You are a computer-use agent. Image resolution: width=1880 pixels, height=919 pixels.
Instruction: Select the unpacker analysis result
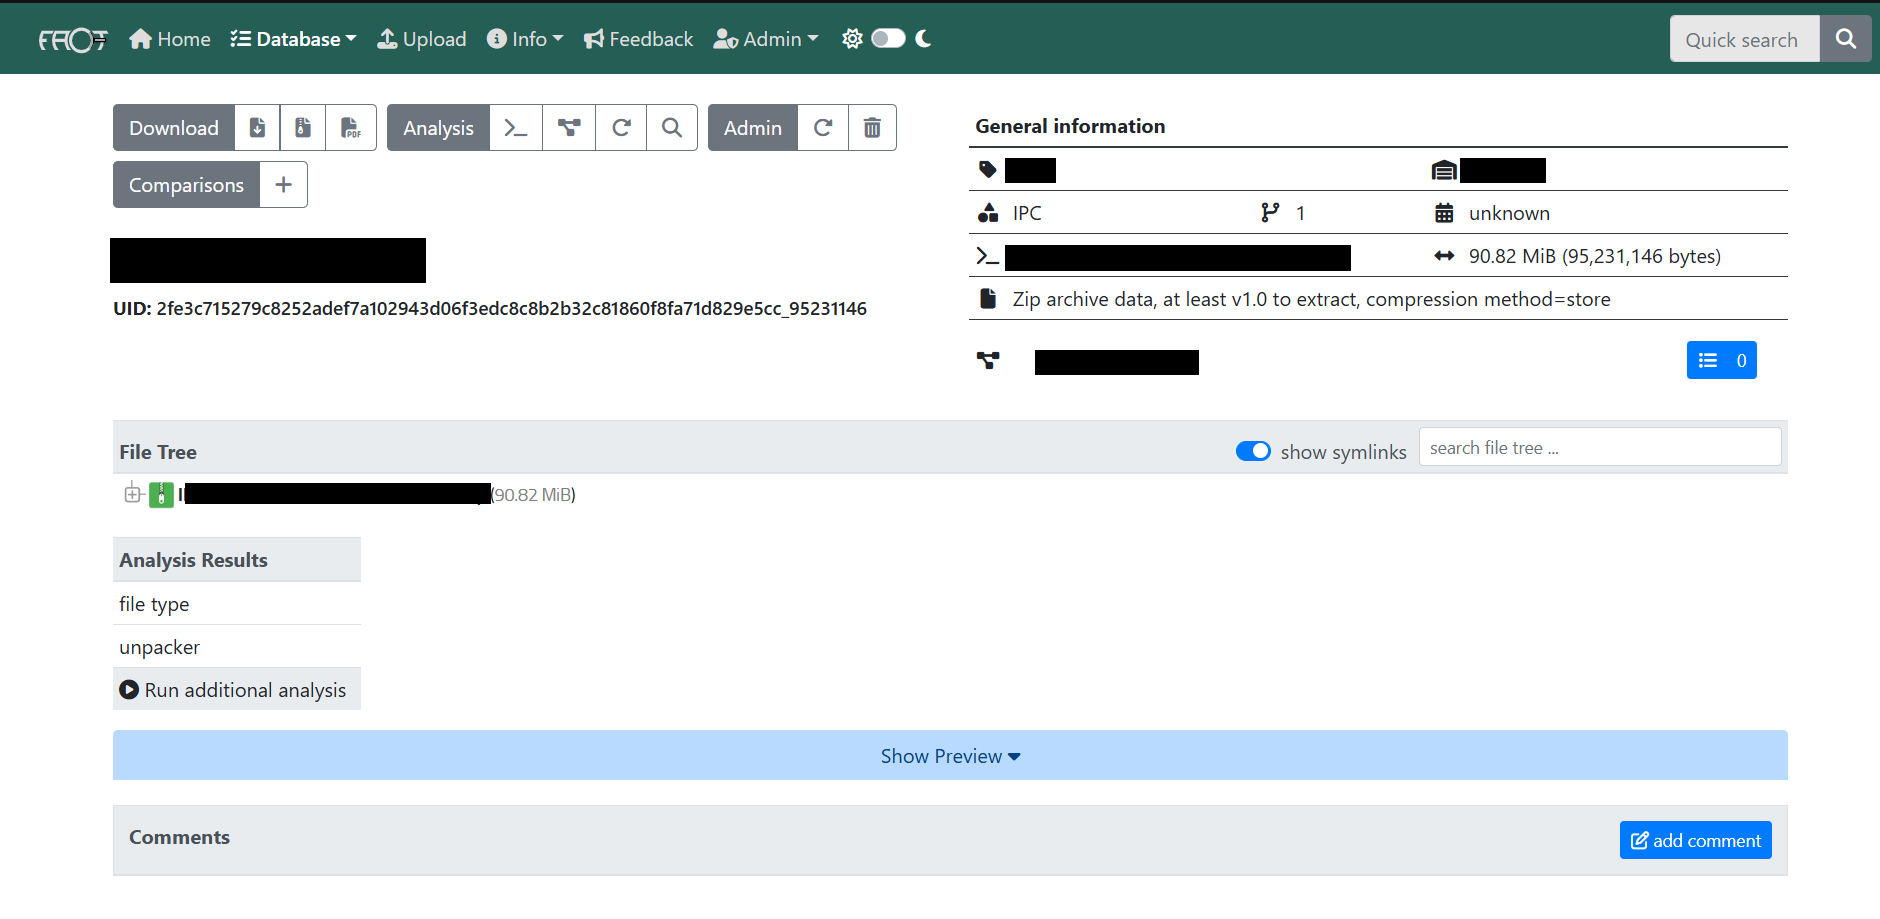(x=237, y=647)
